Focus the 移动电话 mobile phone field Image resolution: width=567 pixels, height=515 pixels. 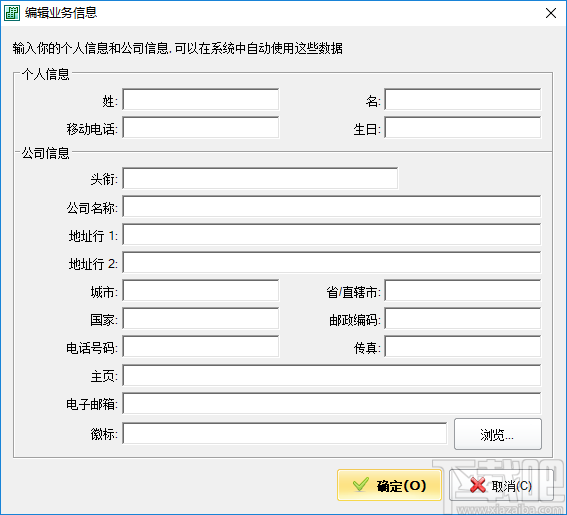pos(201,127)
